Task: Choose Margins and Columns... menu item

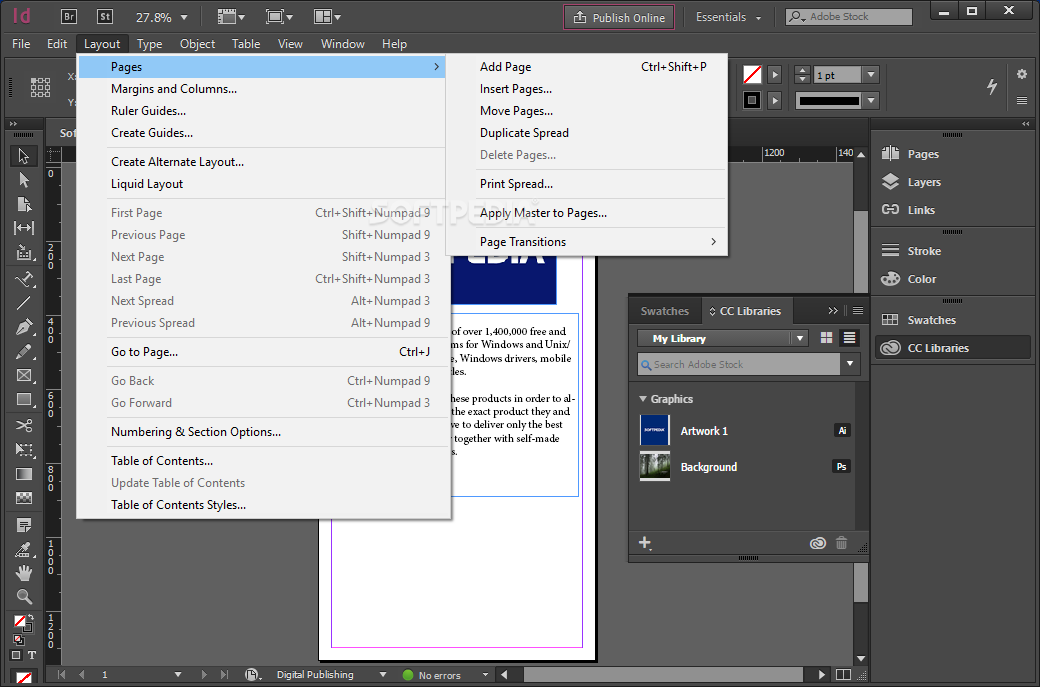Action: coord(262,89)
